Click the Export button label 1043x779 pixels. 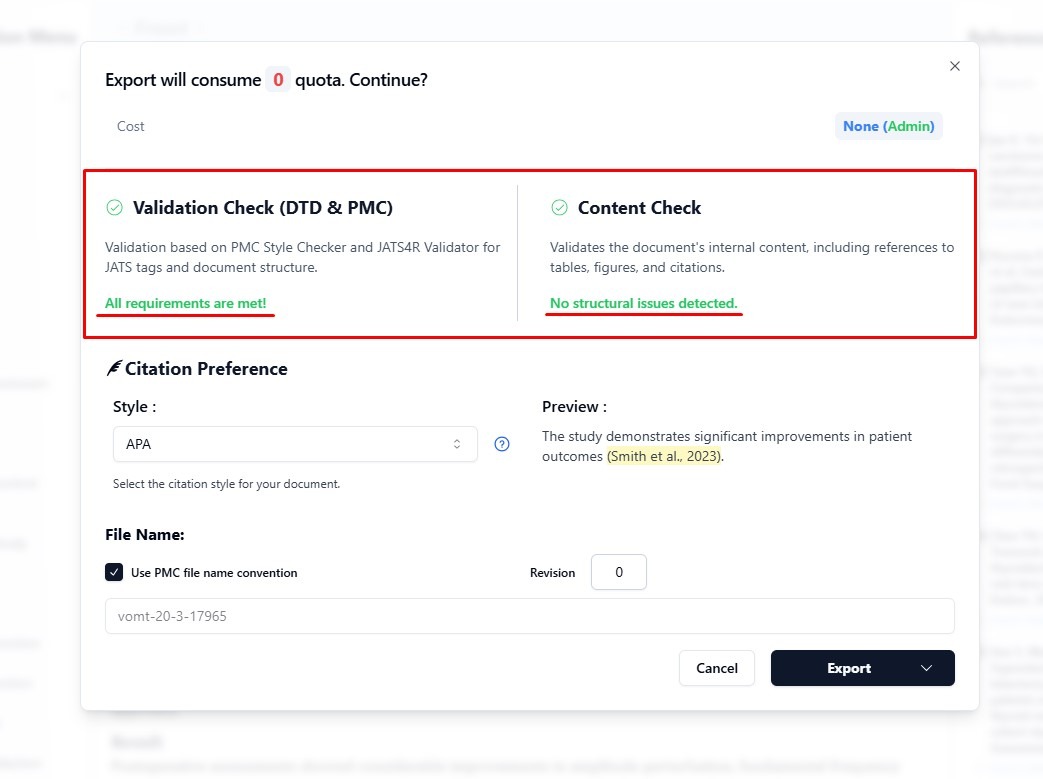pyautogui.click(x=848, y=668)
